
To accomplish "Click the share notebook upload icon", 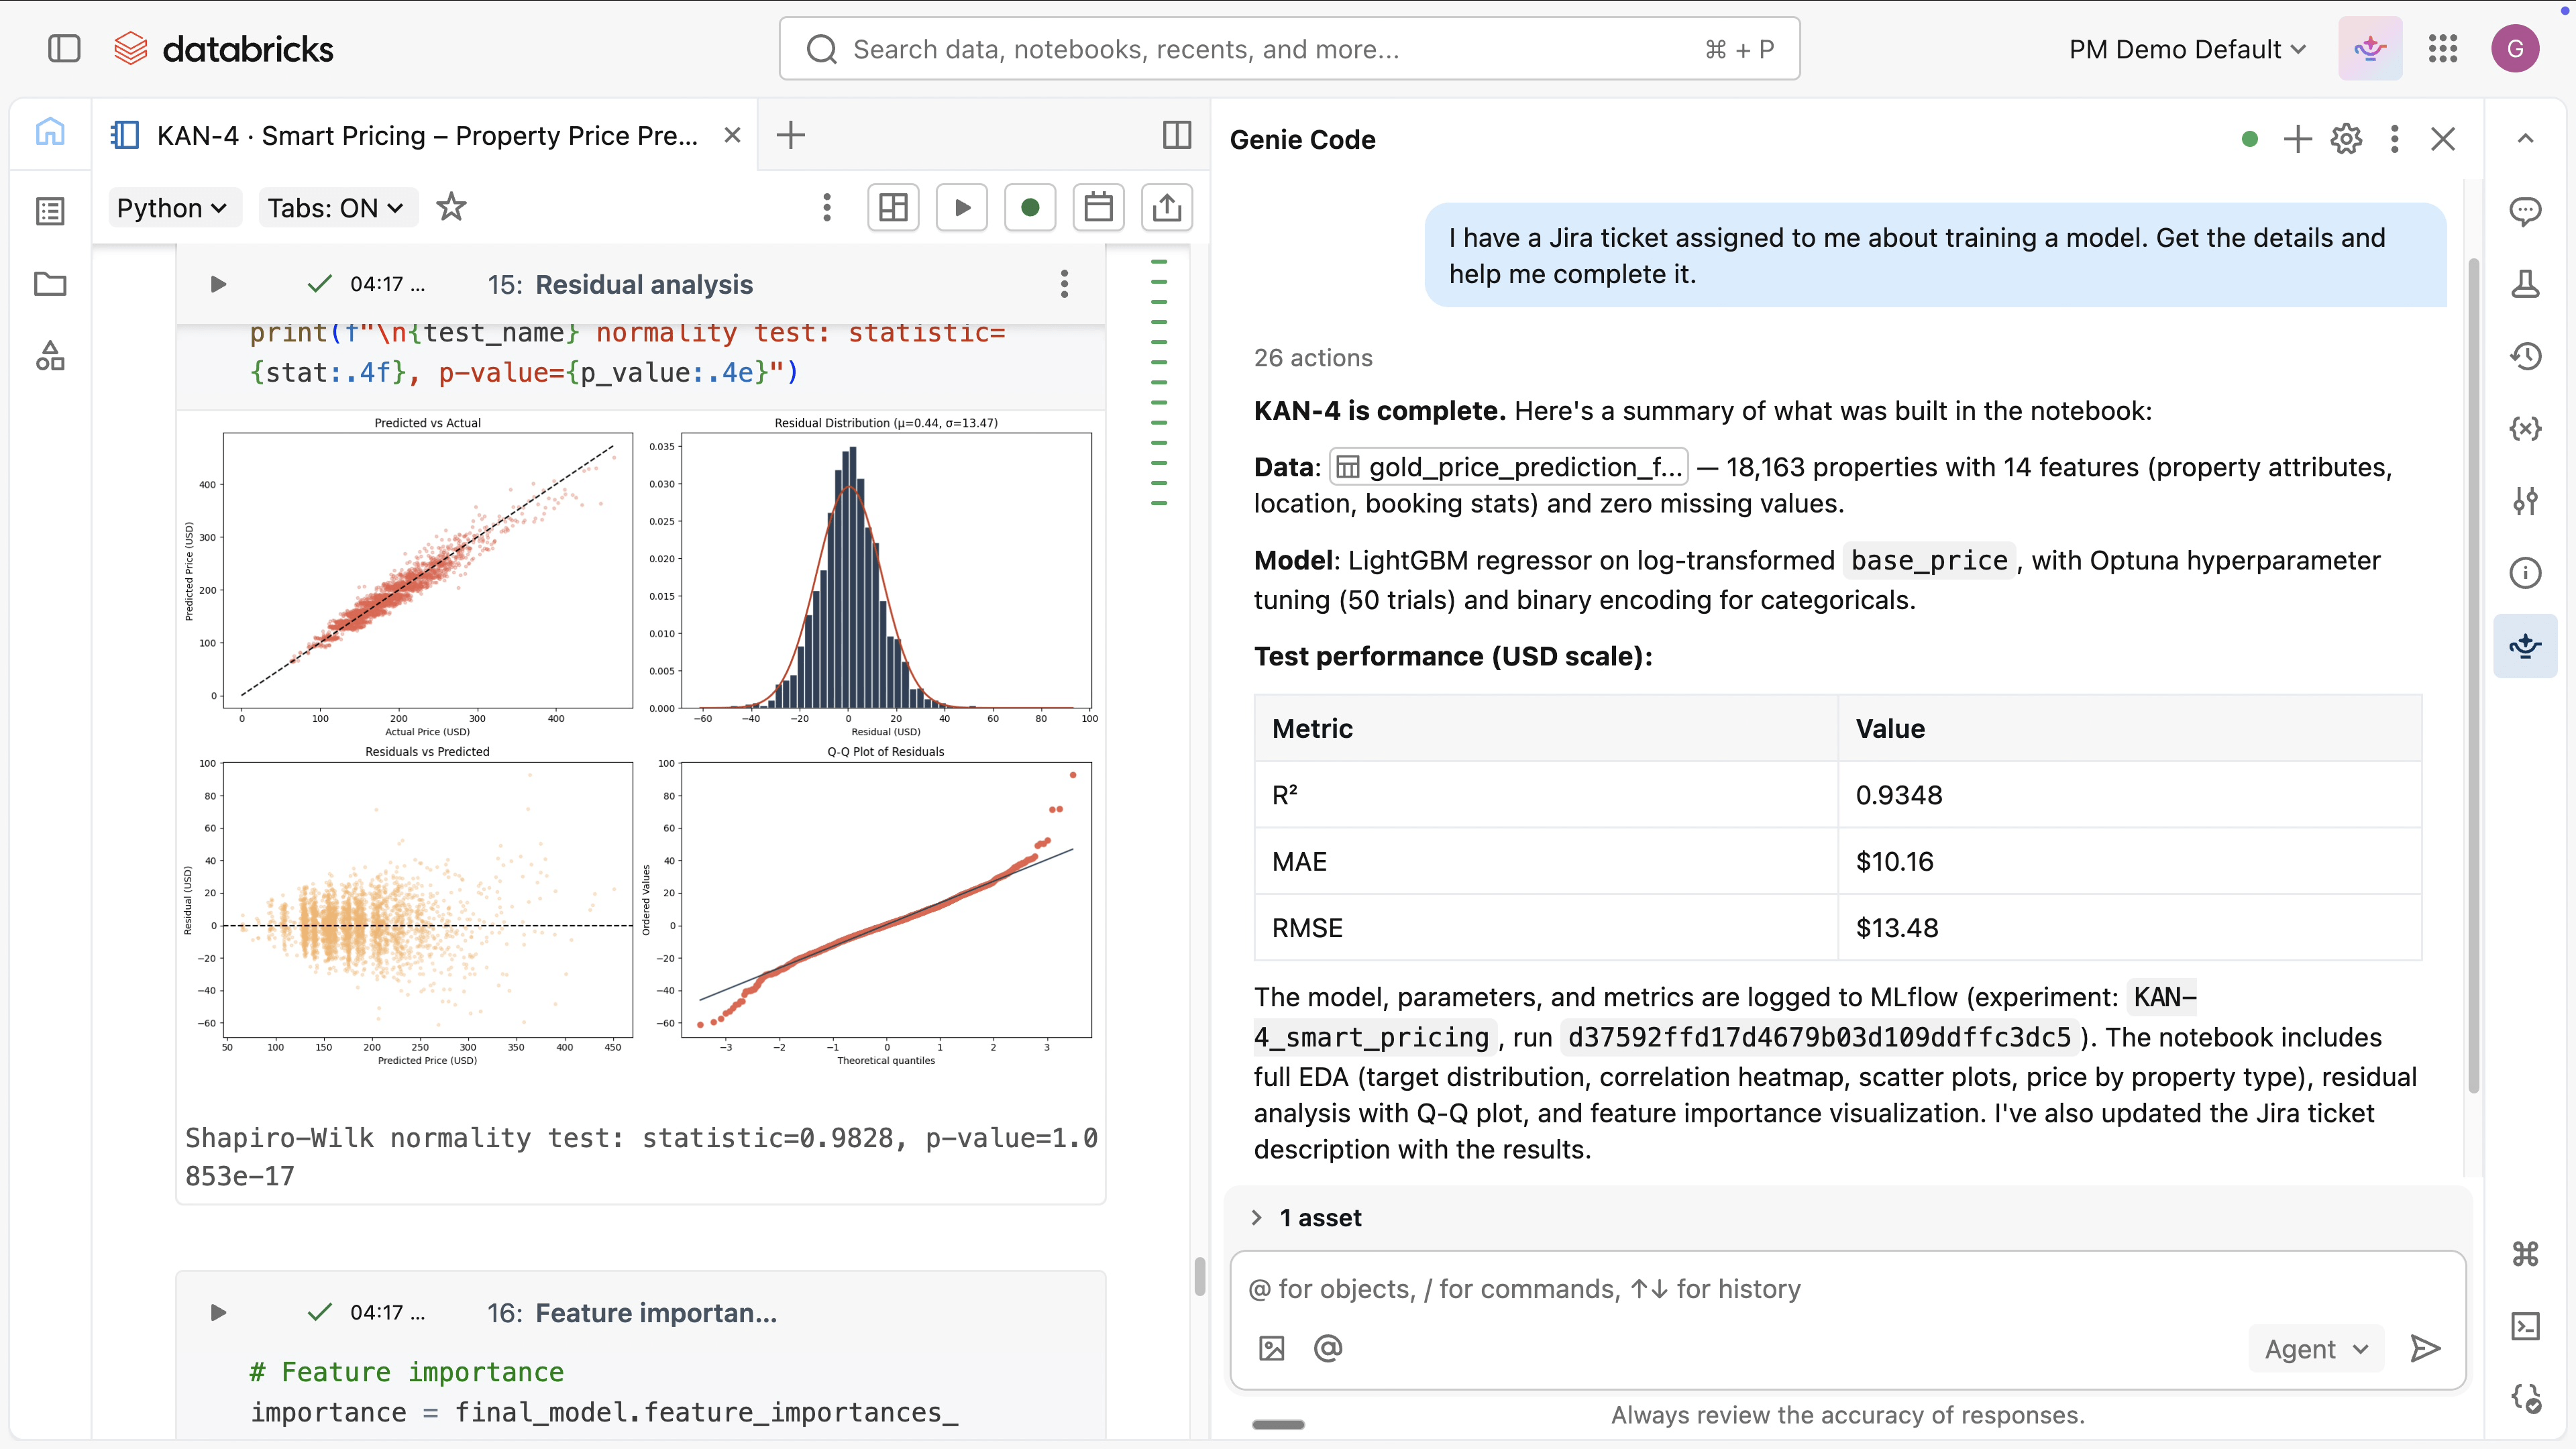I will [x=1166, y=208].
